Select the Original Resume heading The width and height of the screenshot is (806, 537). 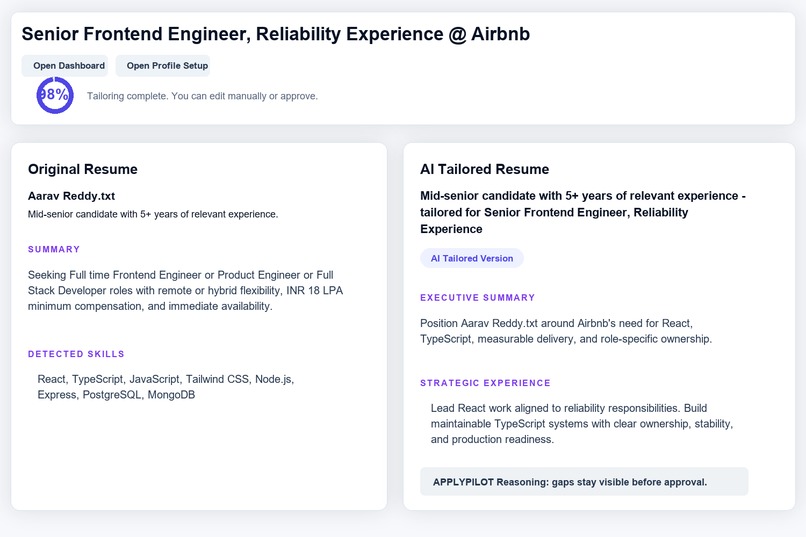[83, 169]
